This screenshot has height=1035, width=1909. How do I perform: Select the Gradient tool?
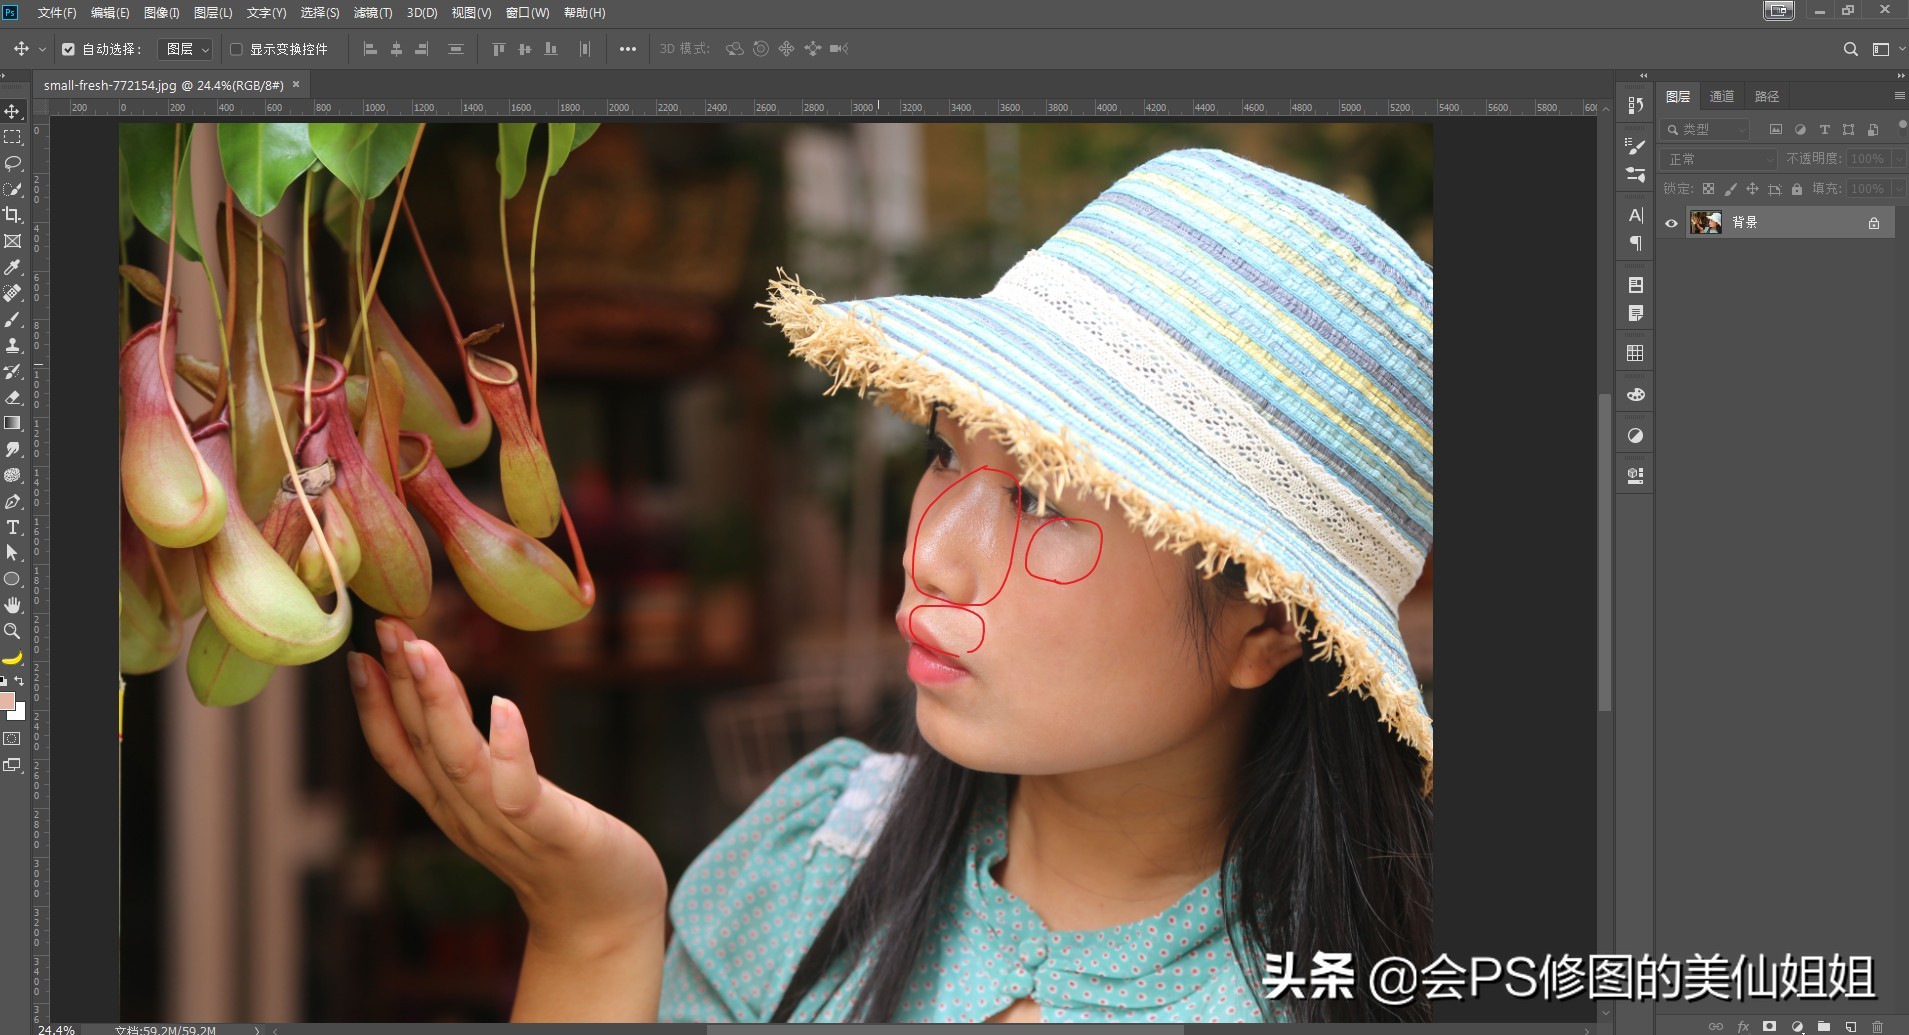(13, 423)
